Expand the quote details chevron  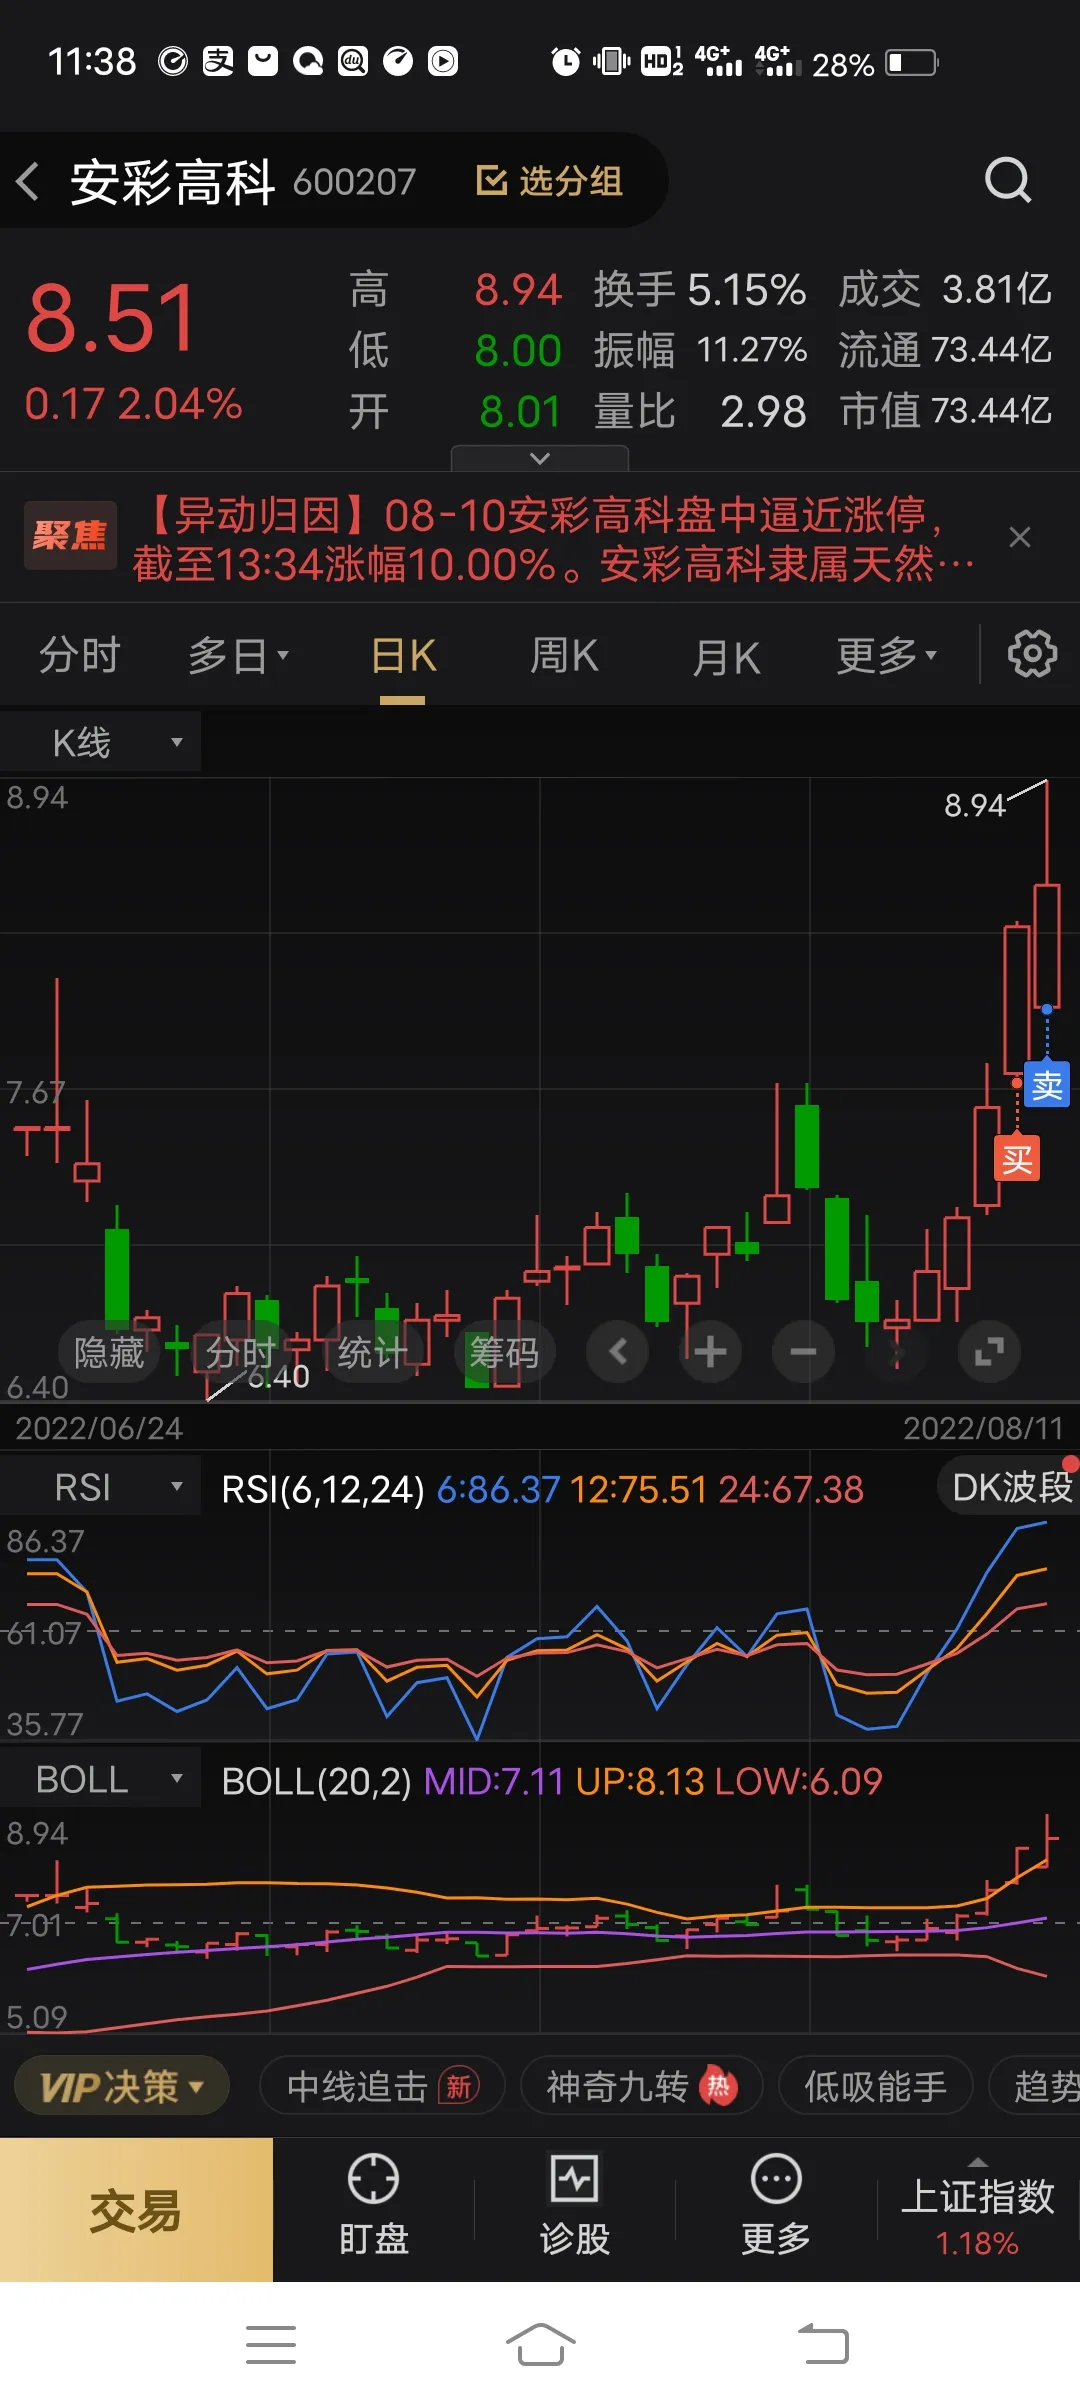[x=540, y=458]
